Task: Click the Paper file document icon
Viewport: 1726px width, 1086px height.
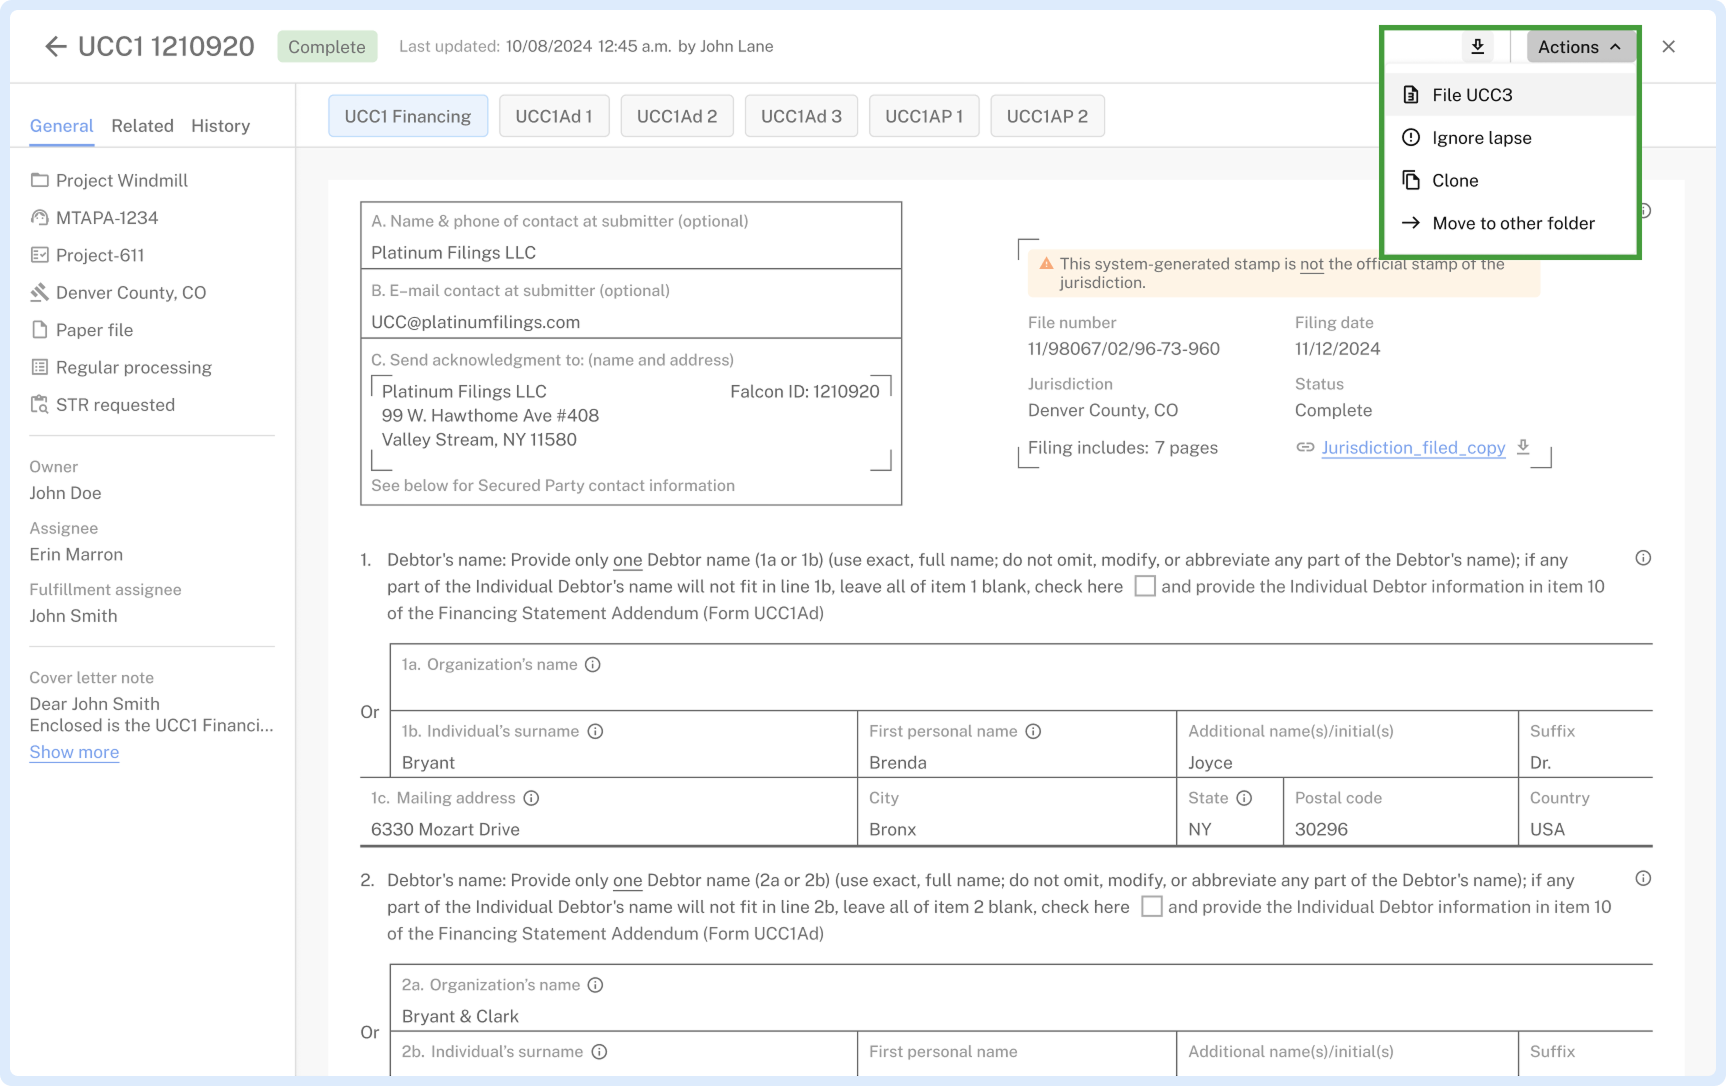Action: (39, 330)
